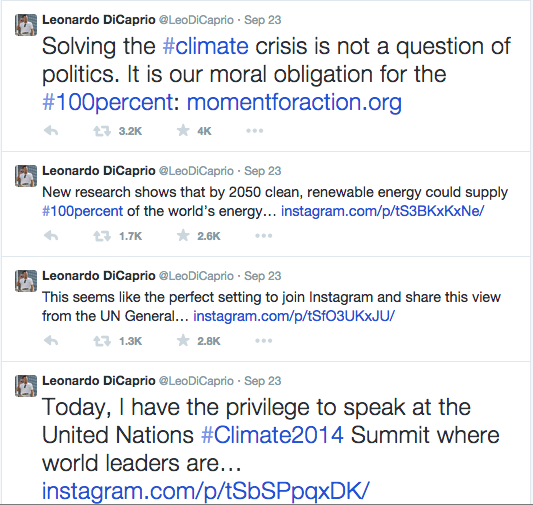This screenshot has width=533, height=505.
Task: Open more options on UN General tweet
Action: point(263,341)
